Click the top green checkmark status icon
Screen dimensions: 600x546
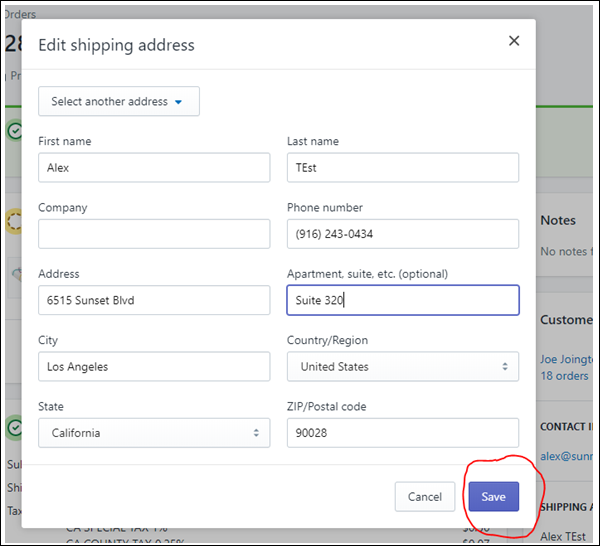14,131
